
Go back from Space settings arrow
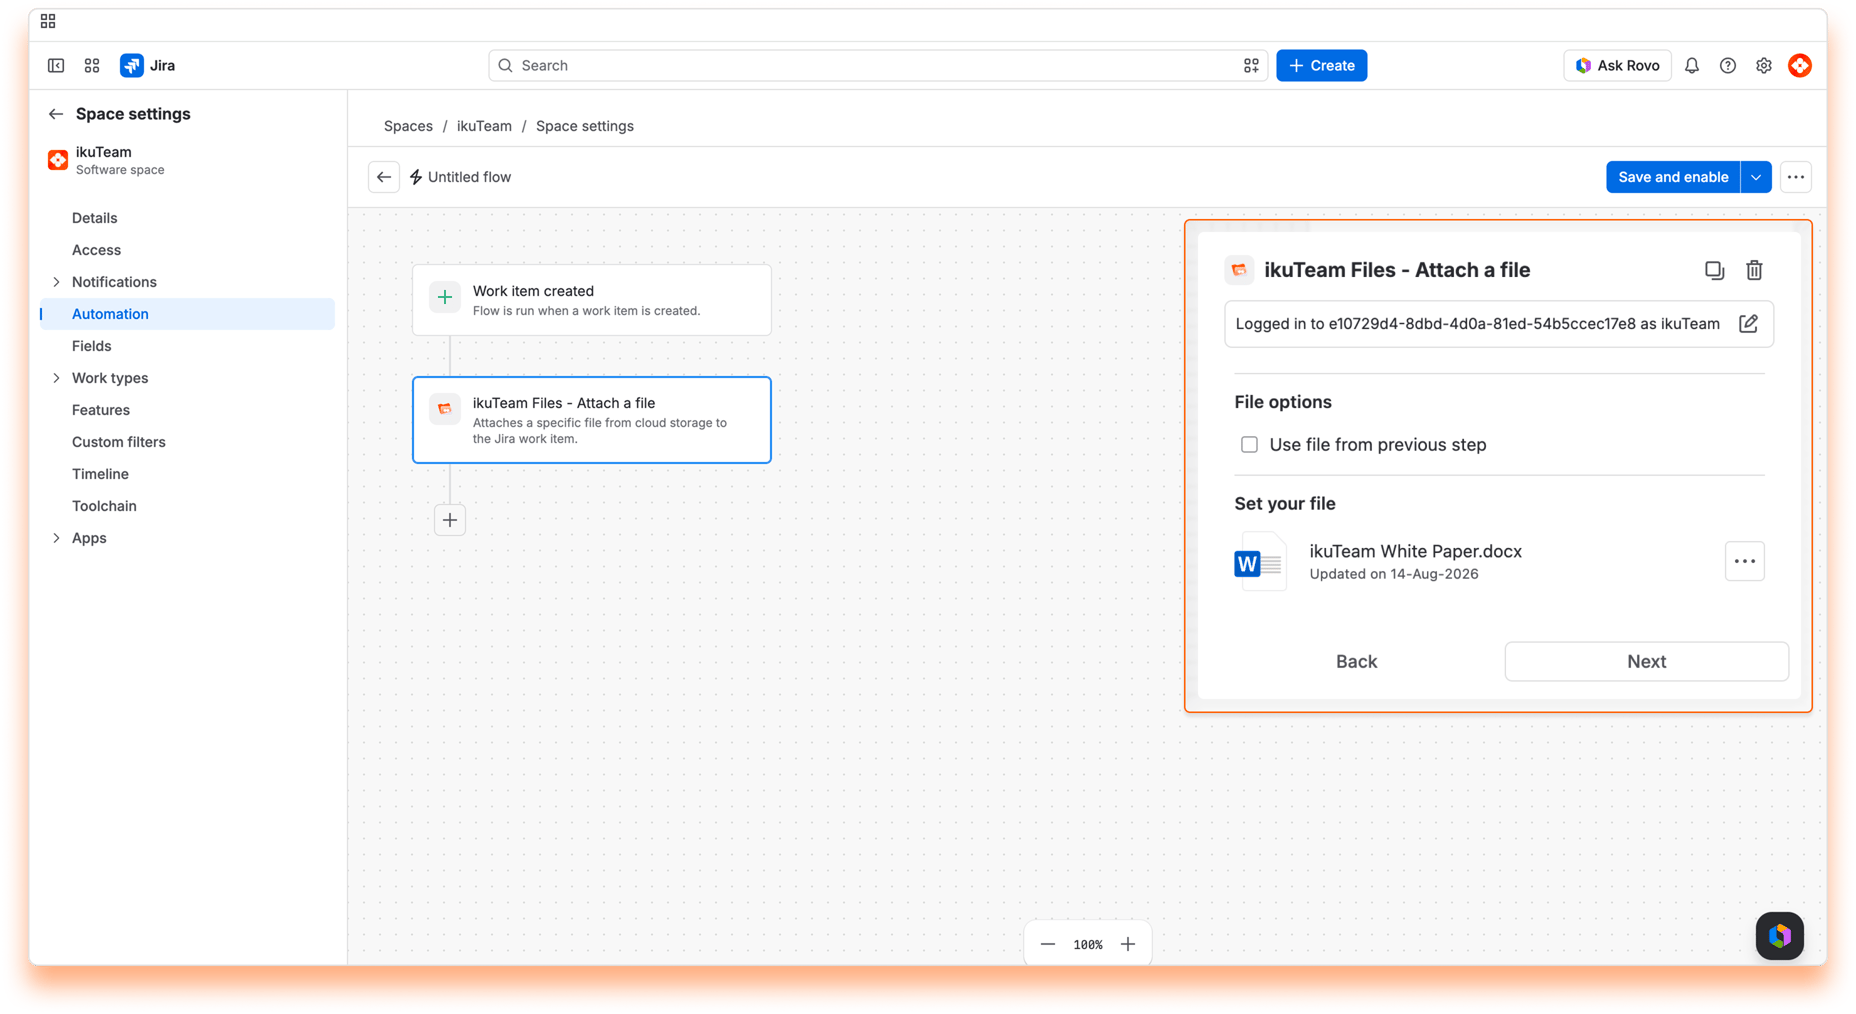coord(56,114)
